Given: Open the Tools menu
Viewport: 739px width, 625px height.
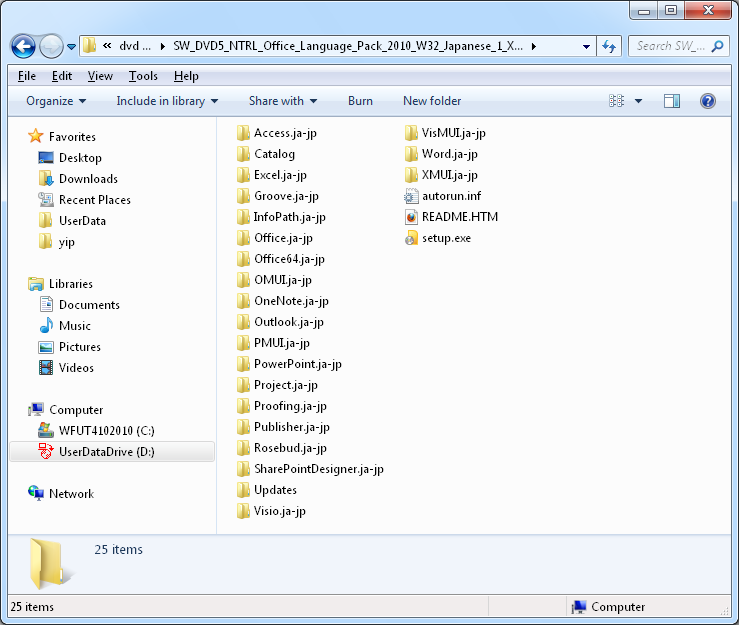Looking at the screenshot, I should tap(143, 76).
